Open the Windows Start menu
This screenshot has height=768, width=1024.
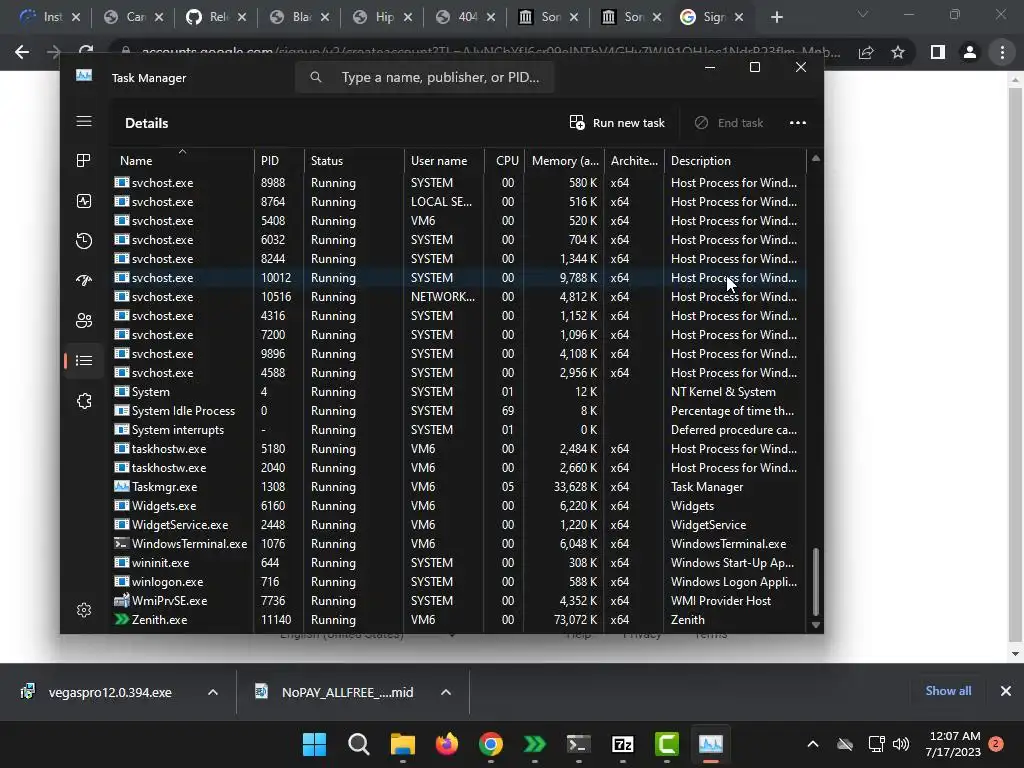click(x=314, y=744)
